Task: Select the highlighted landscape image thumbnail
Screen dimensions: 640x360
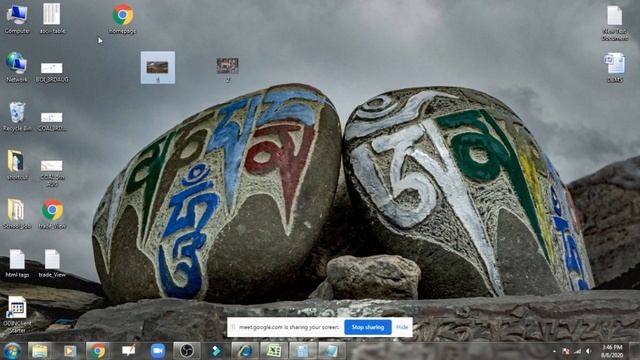Action: [x=158, y=68]
